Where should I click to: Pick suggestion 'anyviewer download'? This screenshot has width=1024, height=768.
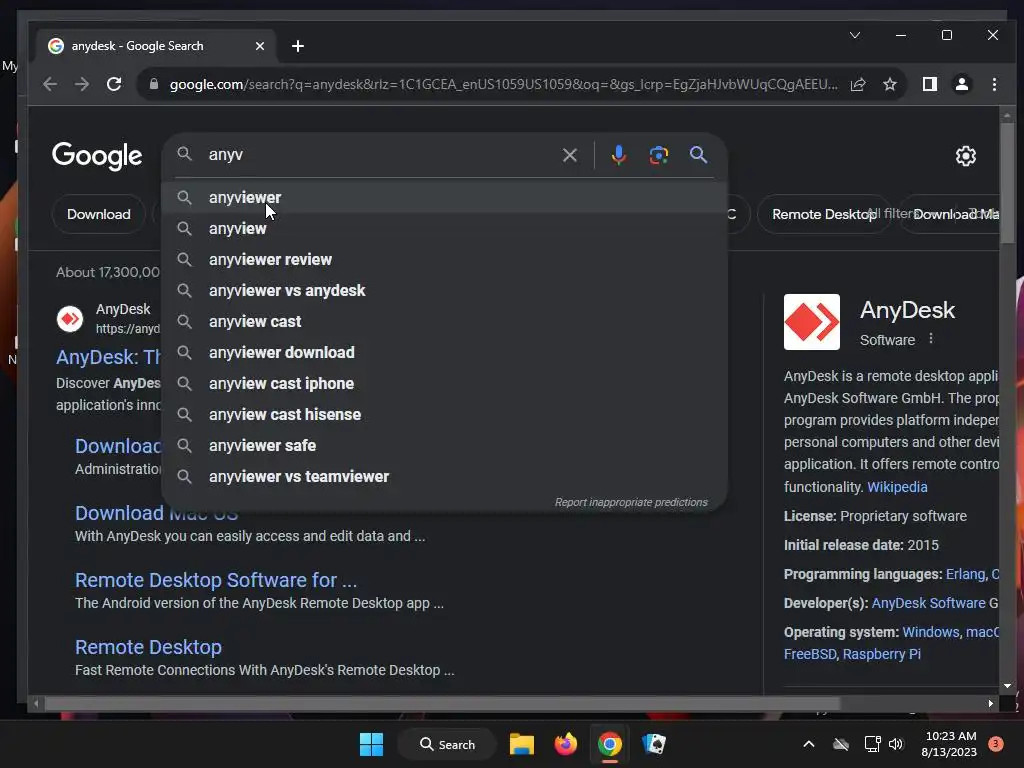click(444, 353)
